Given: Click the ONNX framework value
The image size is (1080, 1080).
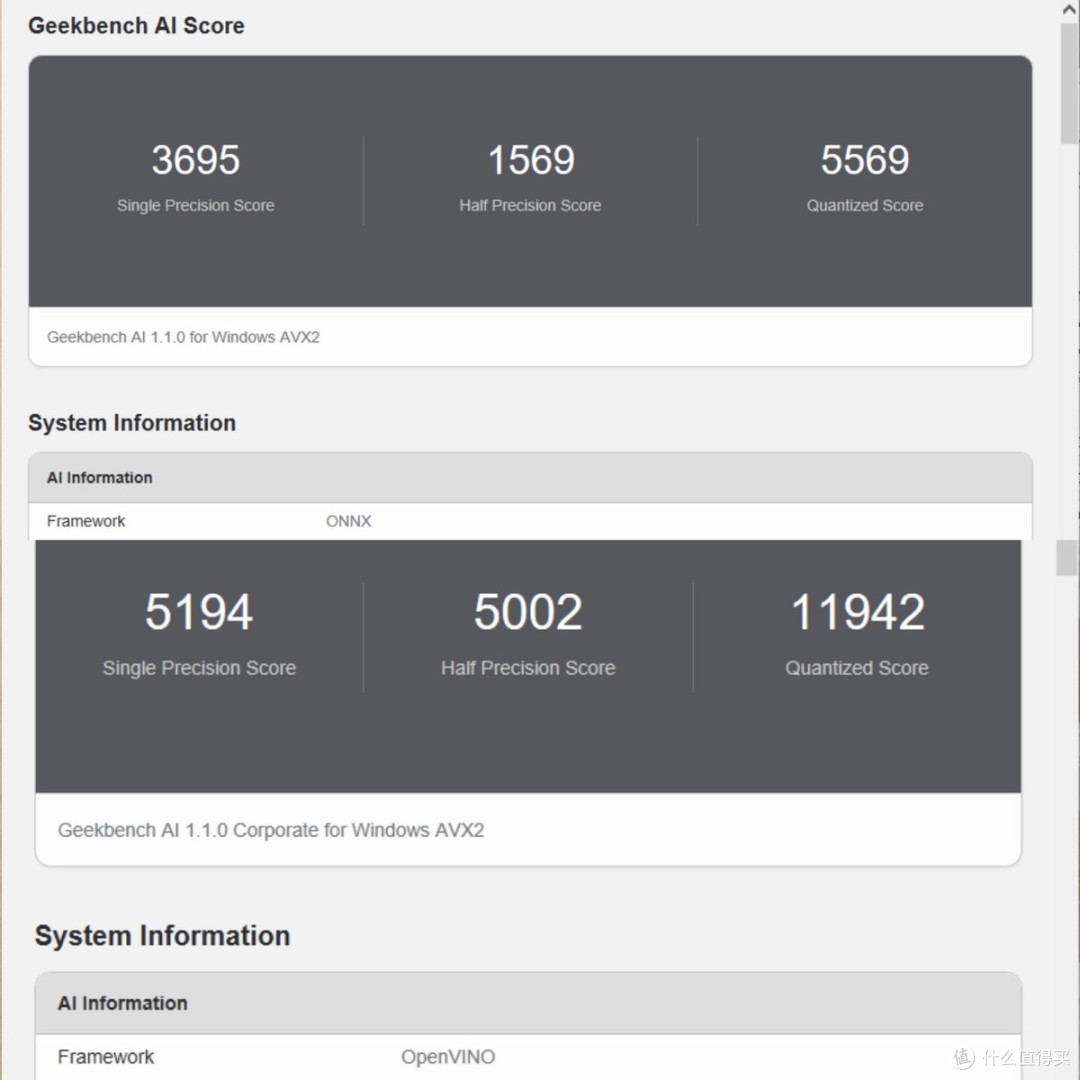Looking at the screenshot, I should tap(349, 521).
